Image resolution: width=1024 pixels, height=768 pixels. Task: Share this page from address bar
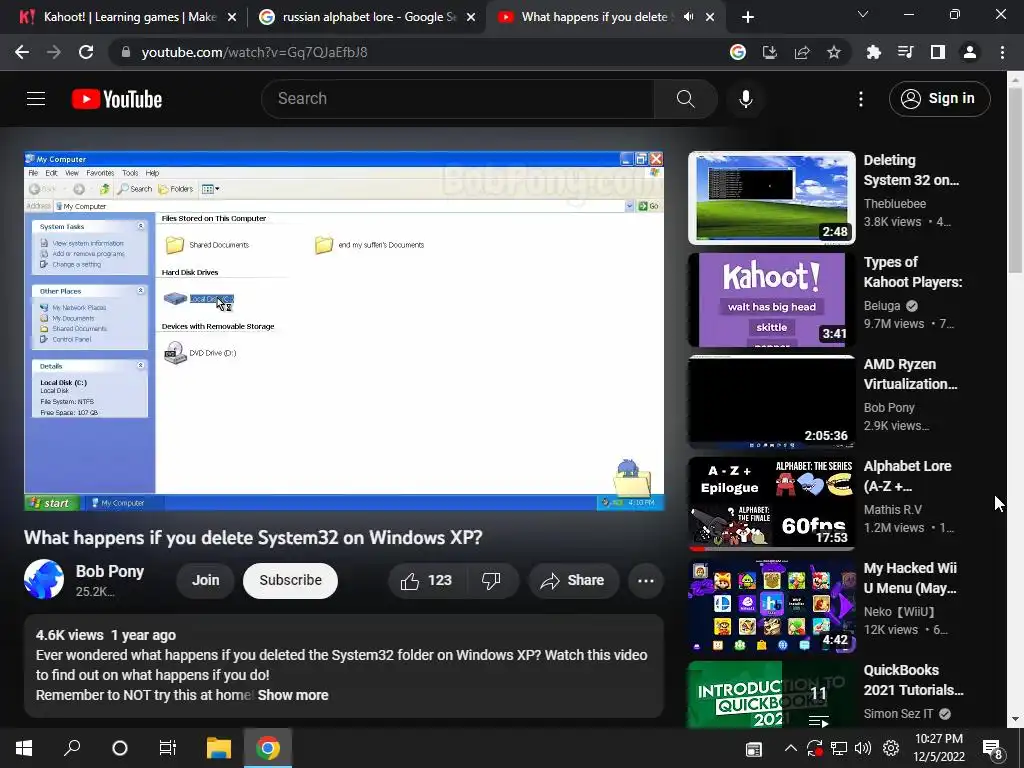tap(802, 52)
